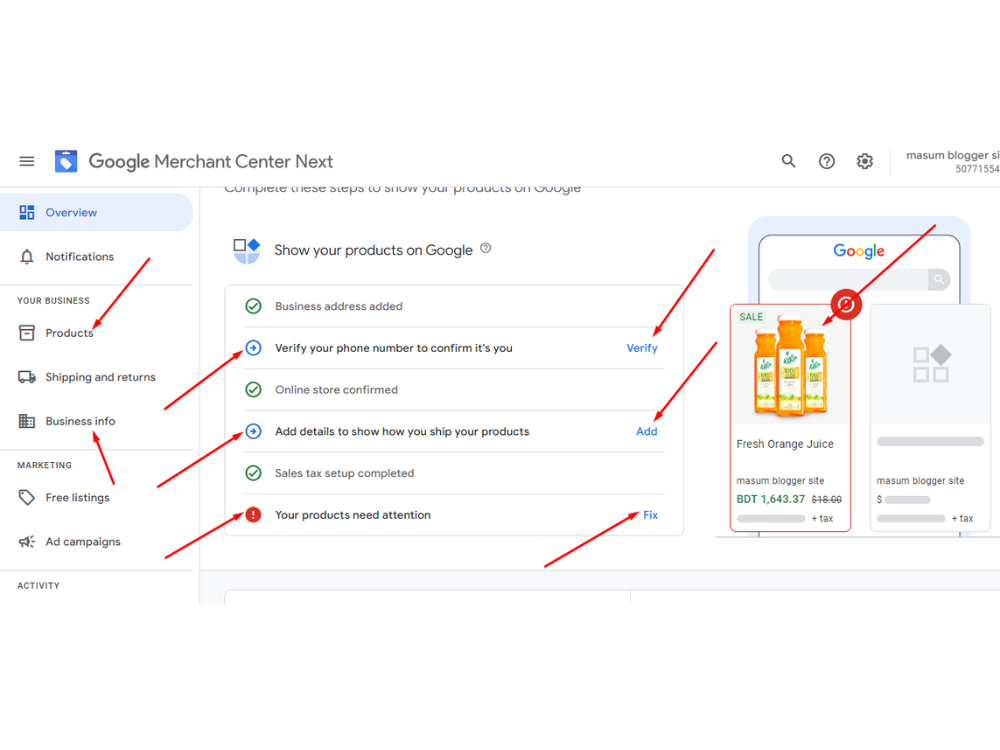Click the Fresh Orange Juice product image
This screenshot has width=1000, height=750.
click(790, 367)
